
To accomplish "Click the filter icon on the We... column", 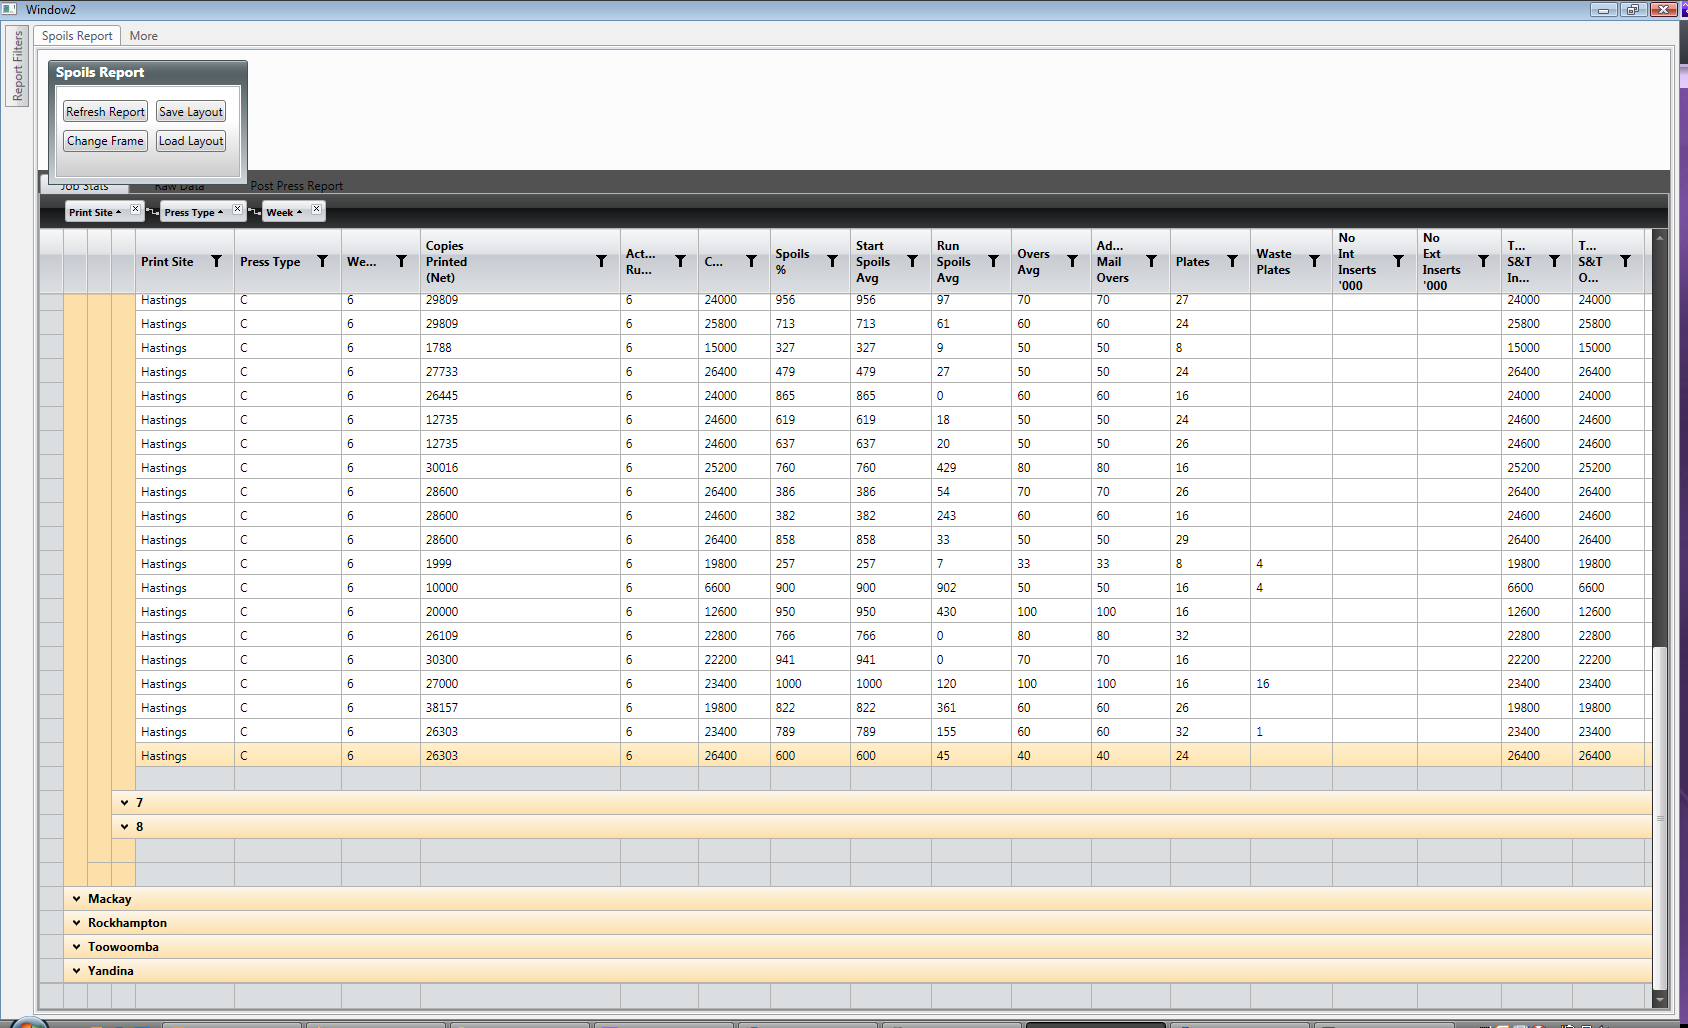I will pyautogui.click(x=401, y=261).
